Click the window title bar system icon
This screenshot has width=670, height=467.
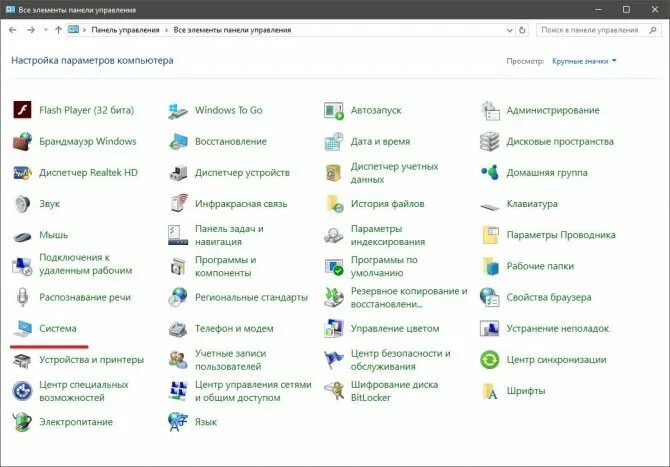pyautogui.click(x=10, y=9)
